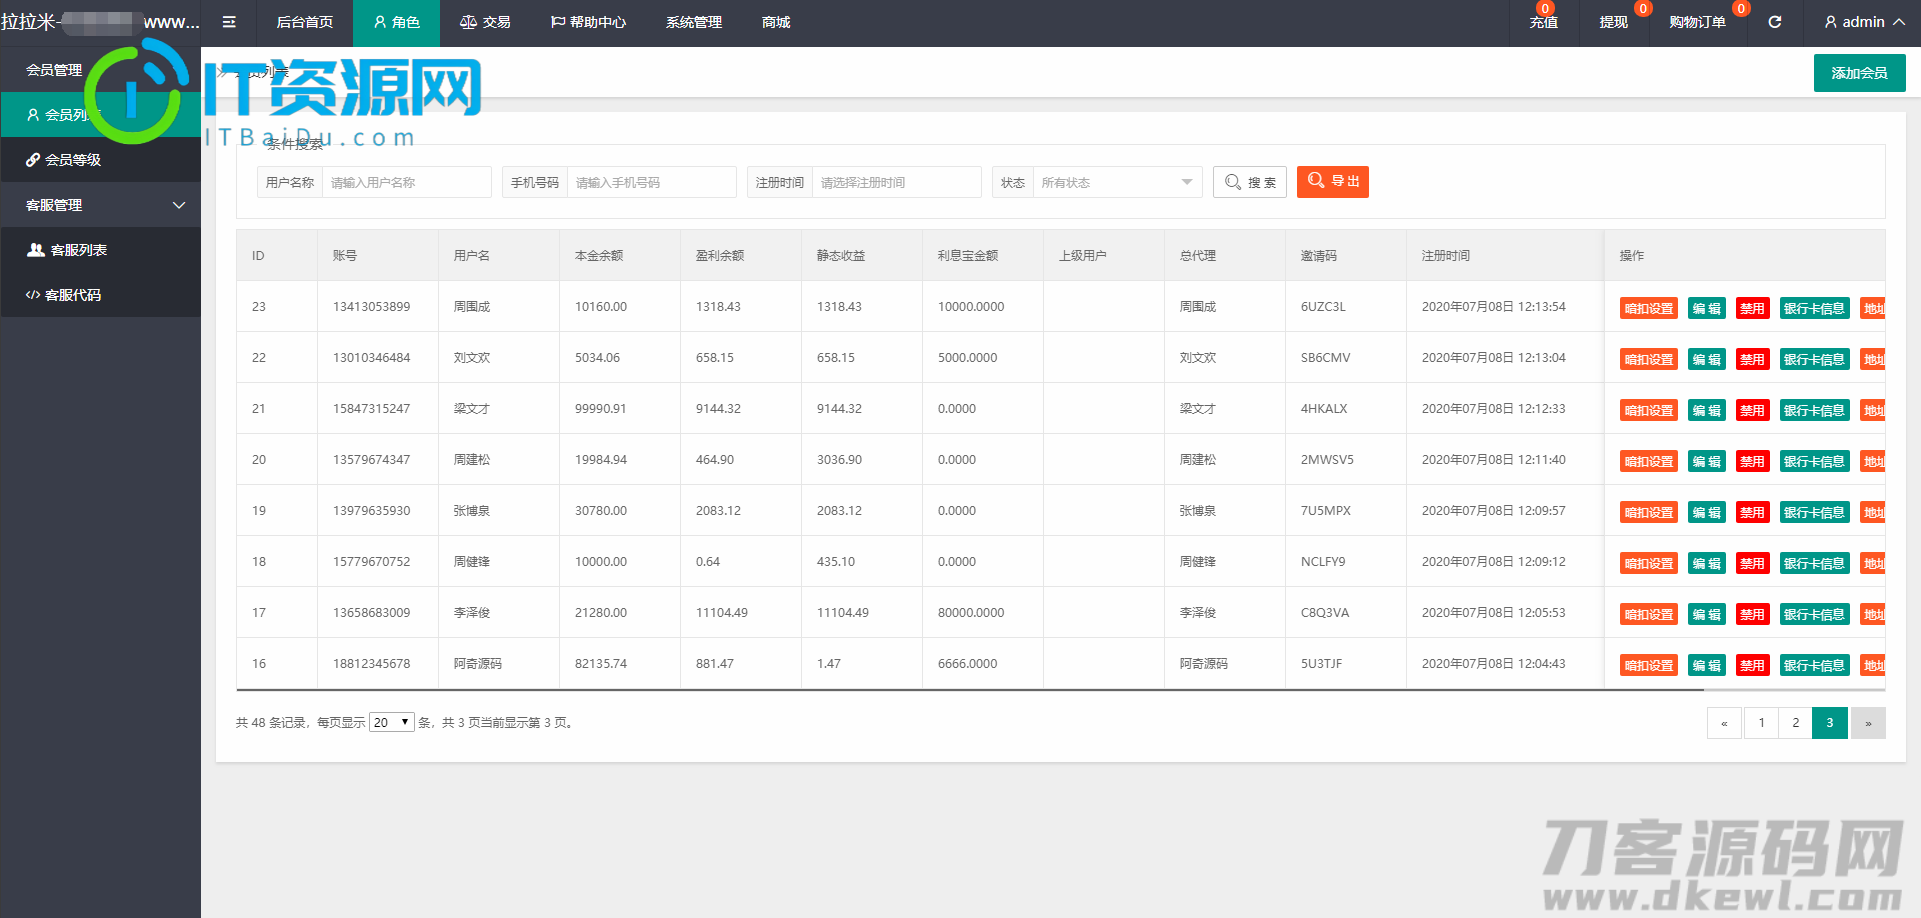
Task: Open the 系统管理 top menu
Action: pyautogui.click(x=694, y=22)
